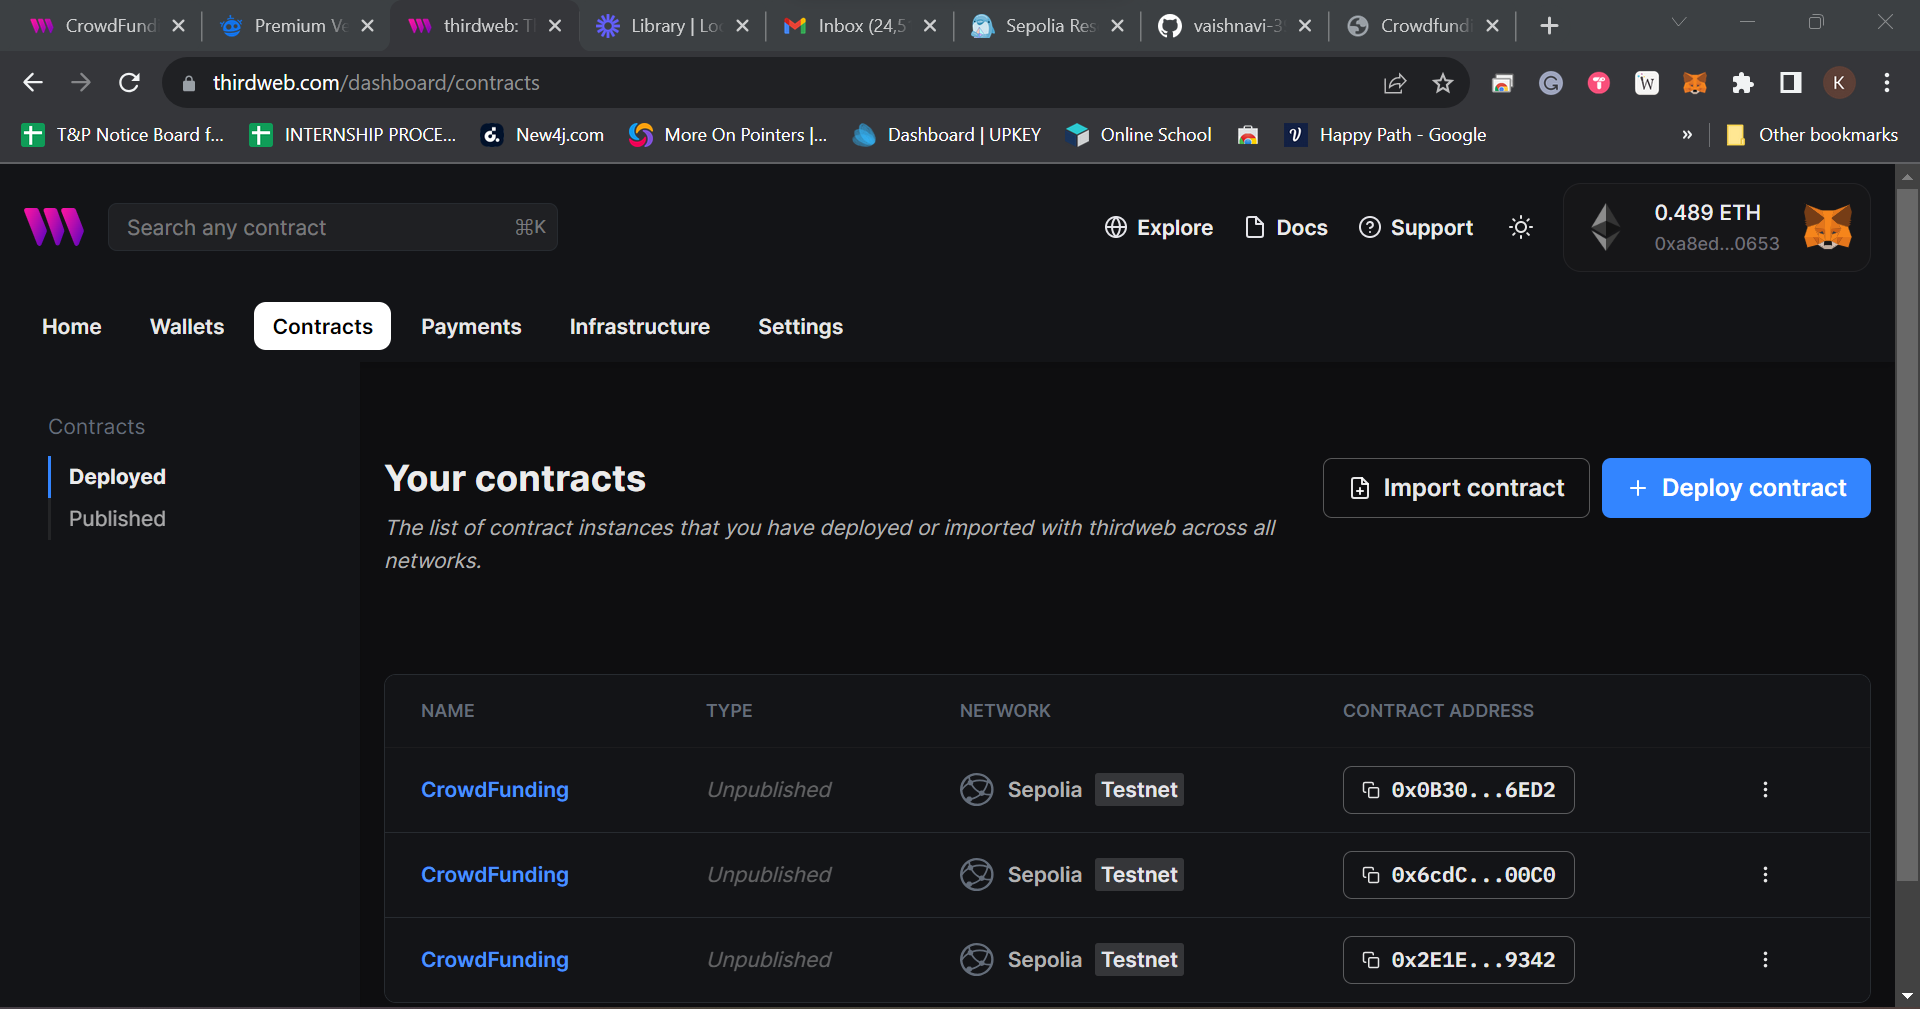Open the W extension icon
Image resolution: width=1920 pixels, height=1009 pixels.
click(1647, 83)
